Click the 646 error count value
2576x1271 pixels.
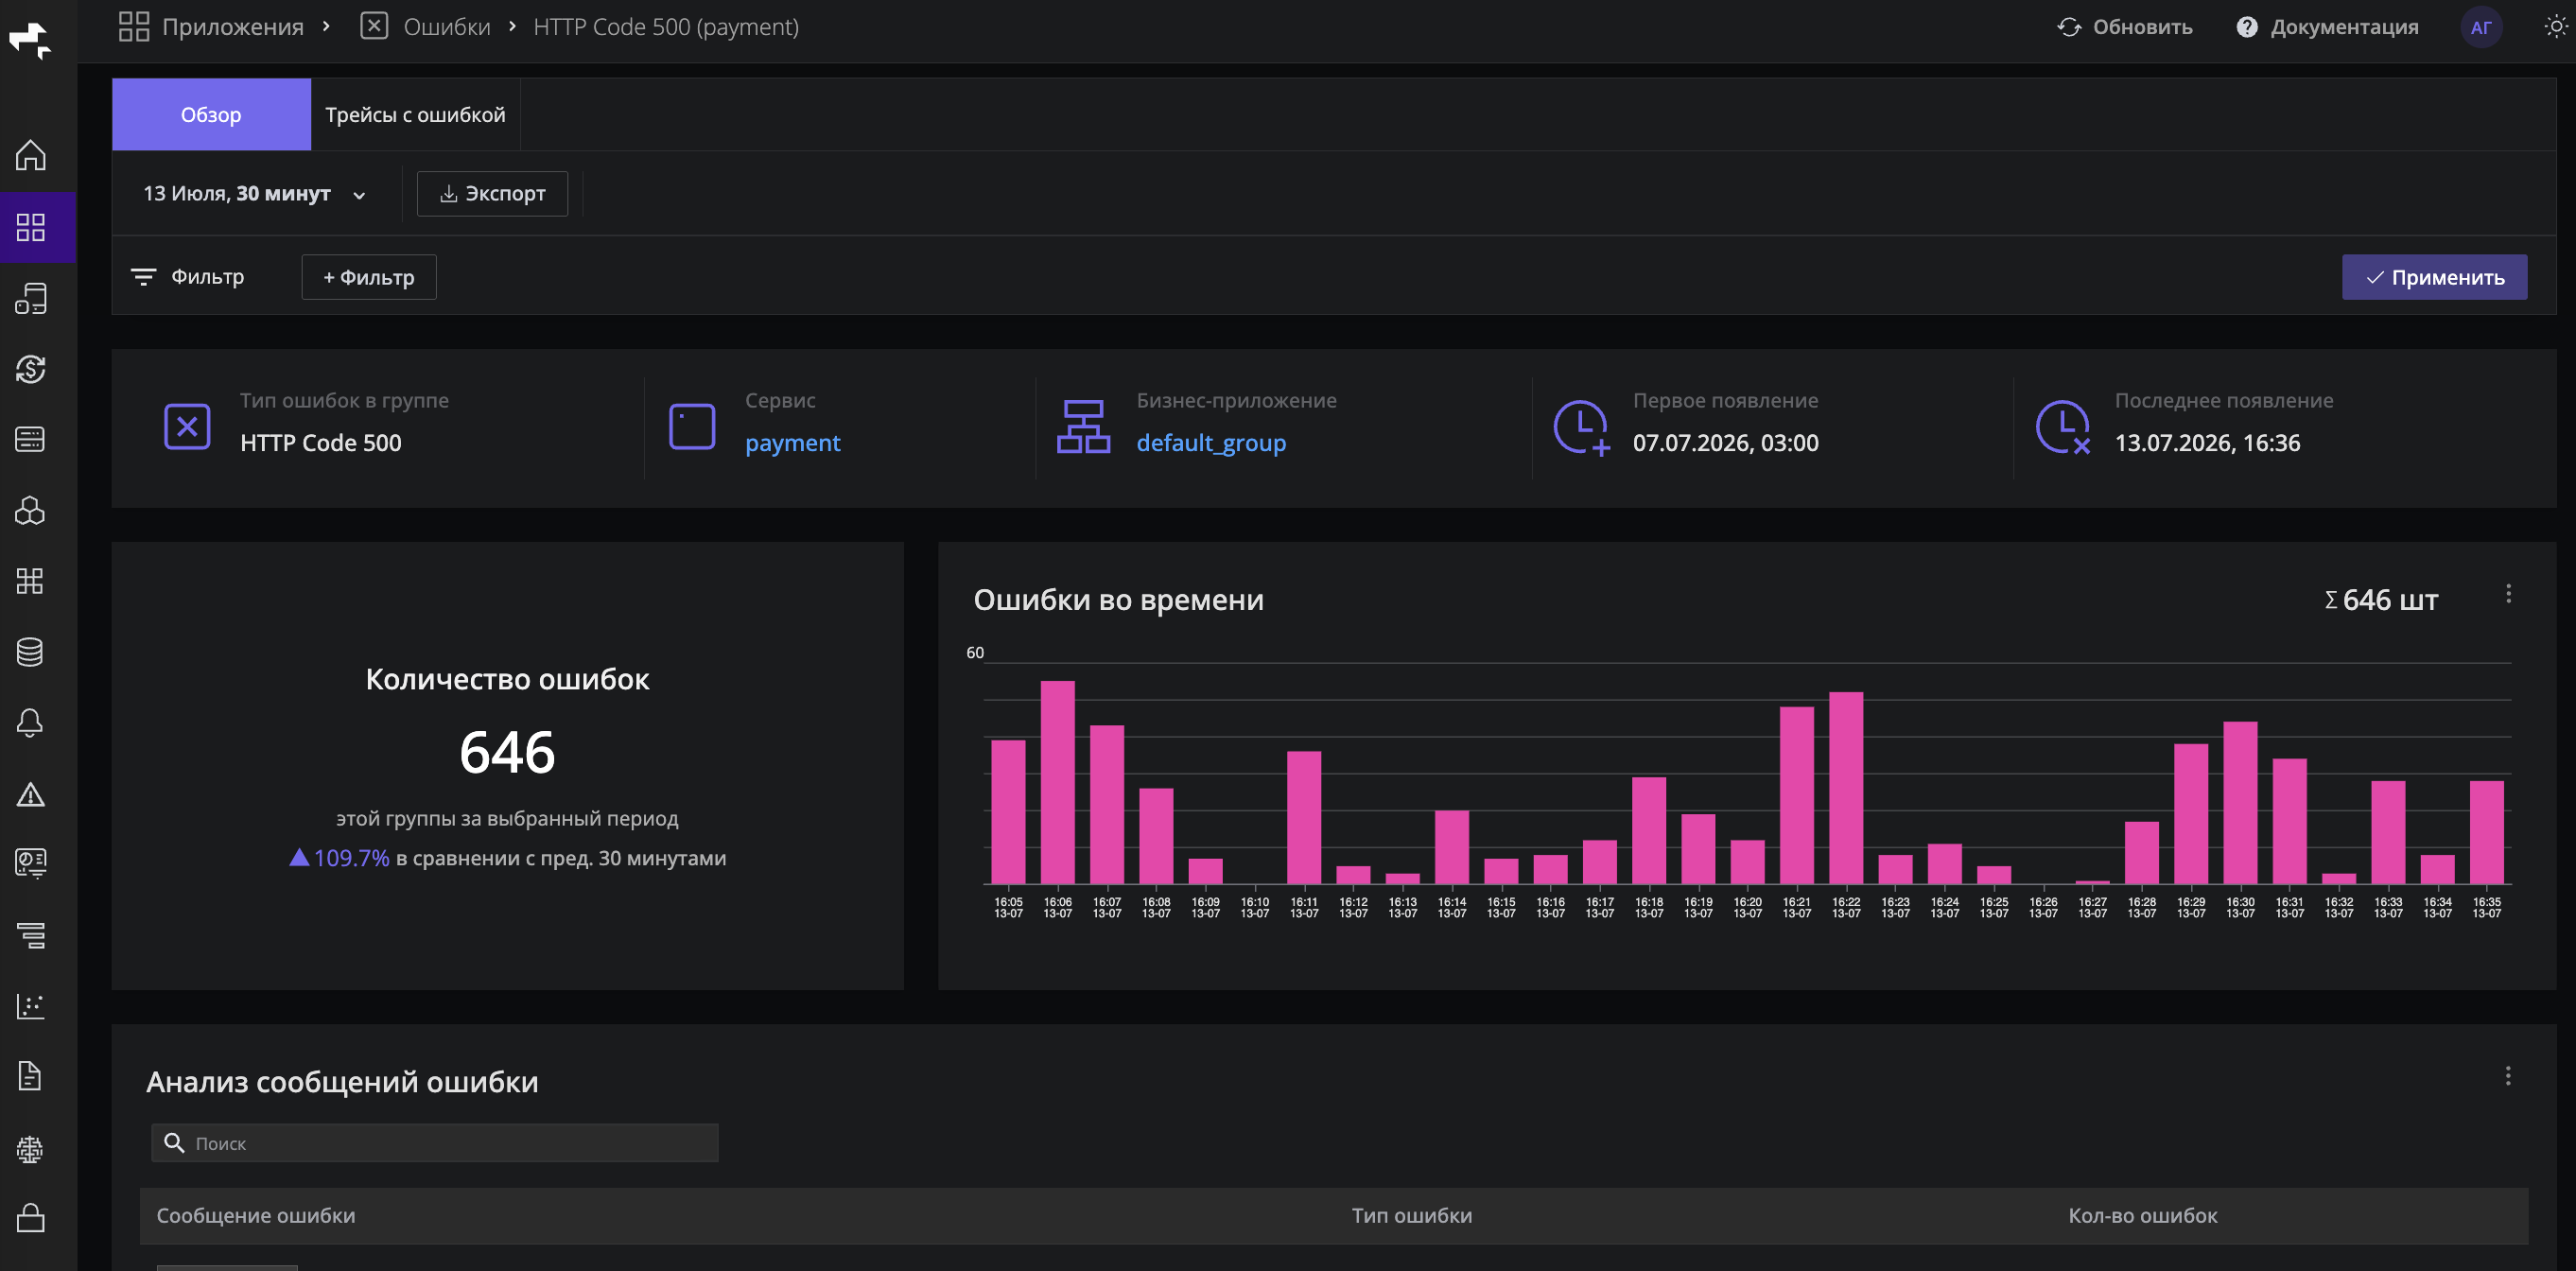point(507,752)
